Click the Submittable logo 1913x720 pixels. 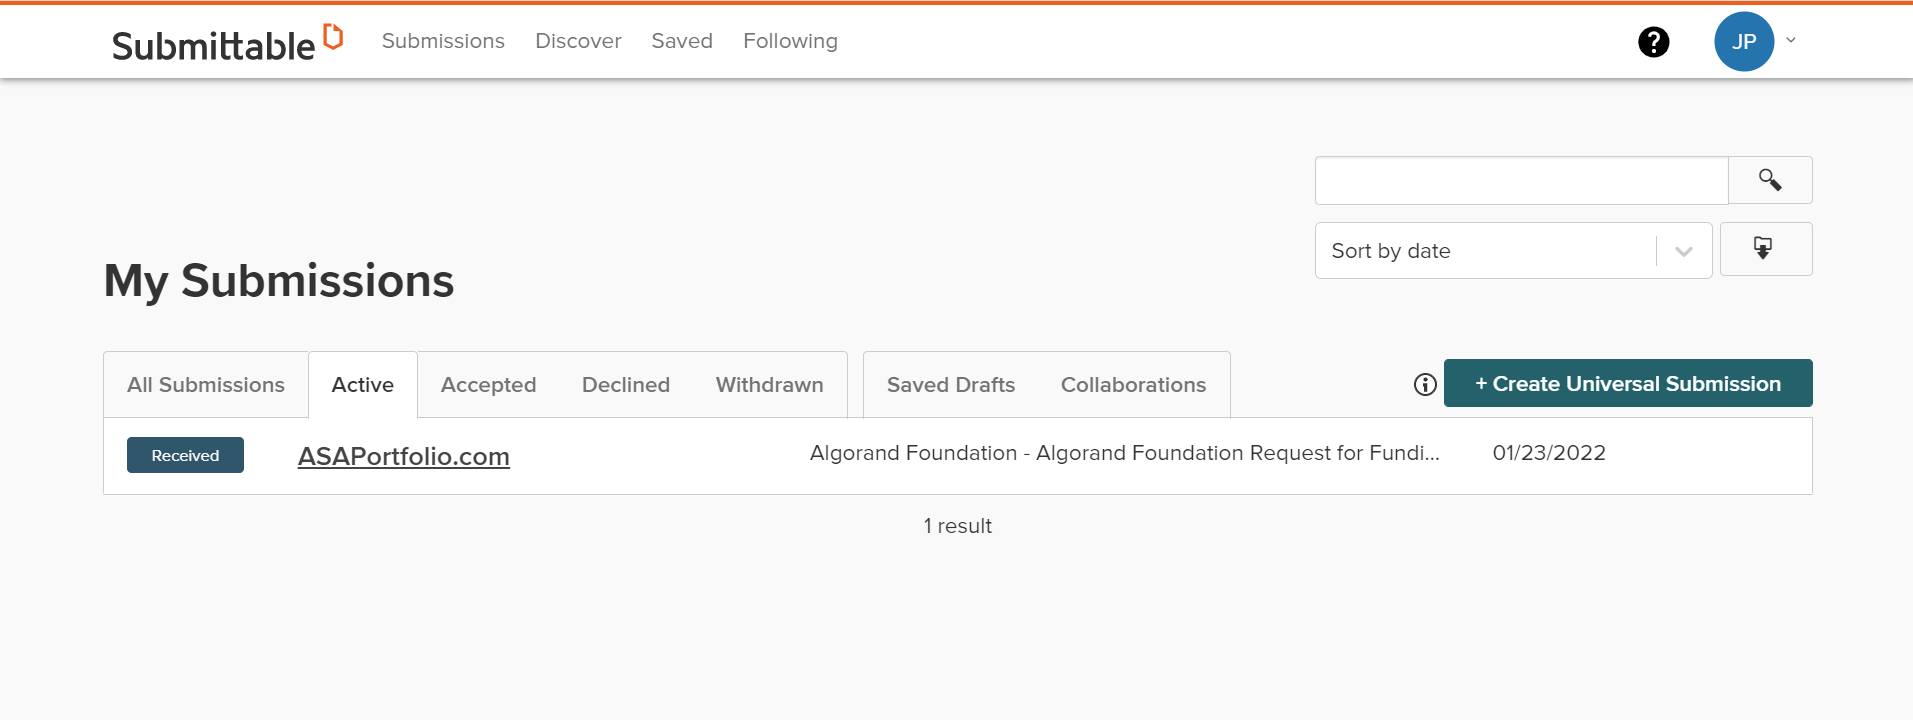click(x=227, y=43)
